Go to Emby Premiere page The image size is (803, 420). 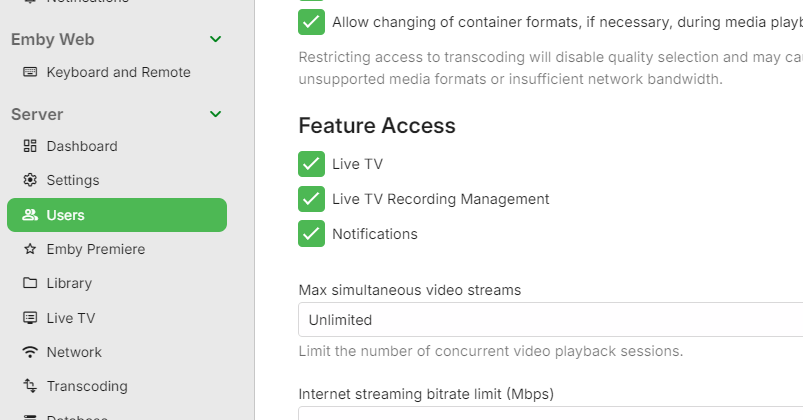tap(96, 249)
